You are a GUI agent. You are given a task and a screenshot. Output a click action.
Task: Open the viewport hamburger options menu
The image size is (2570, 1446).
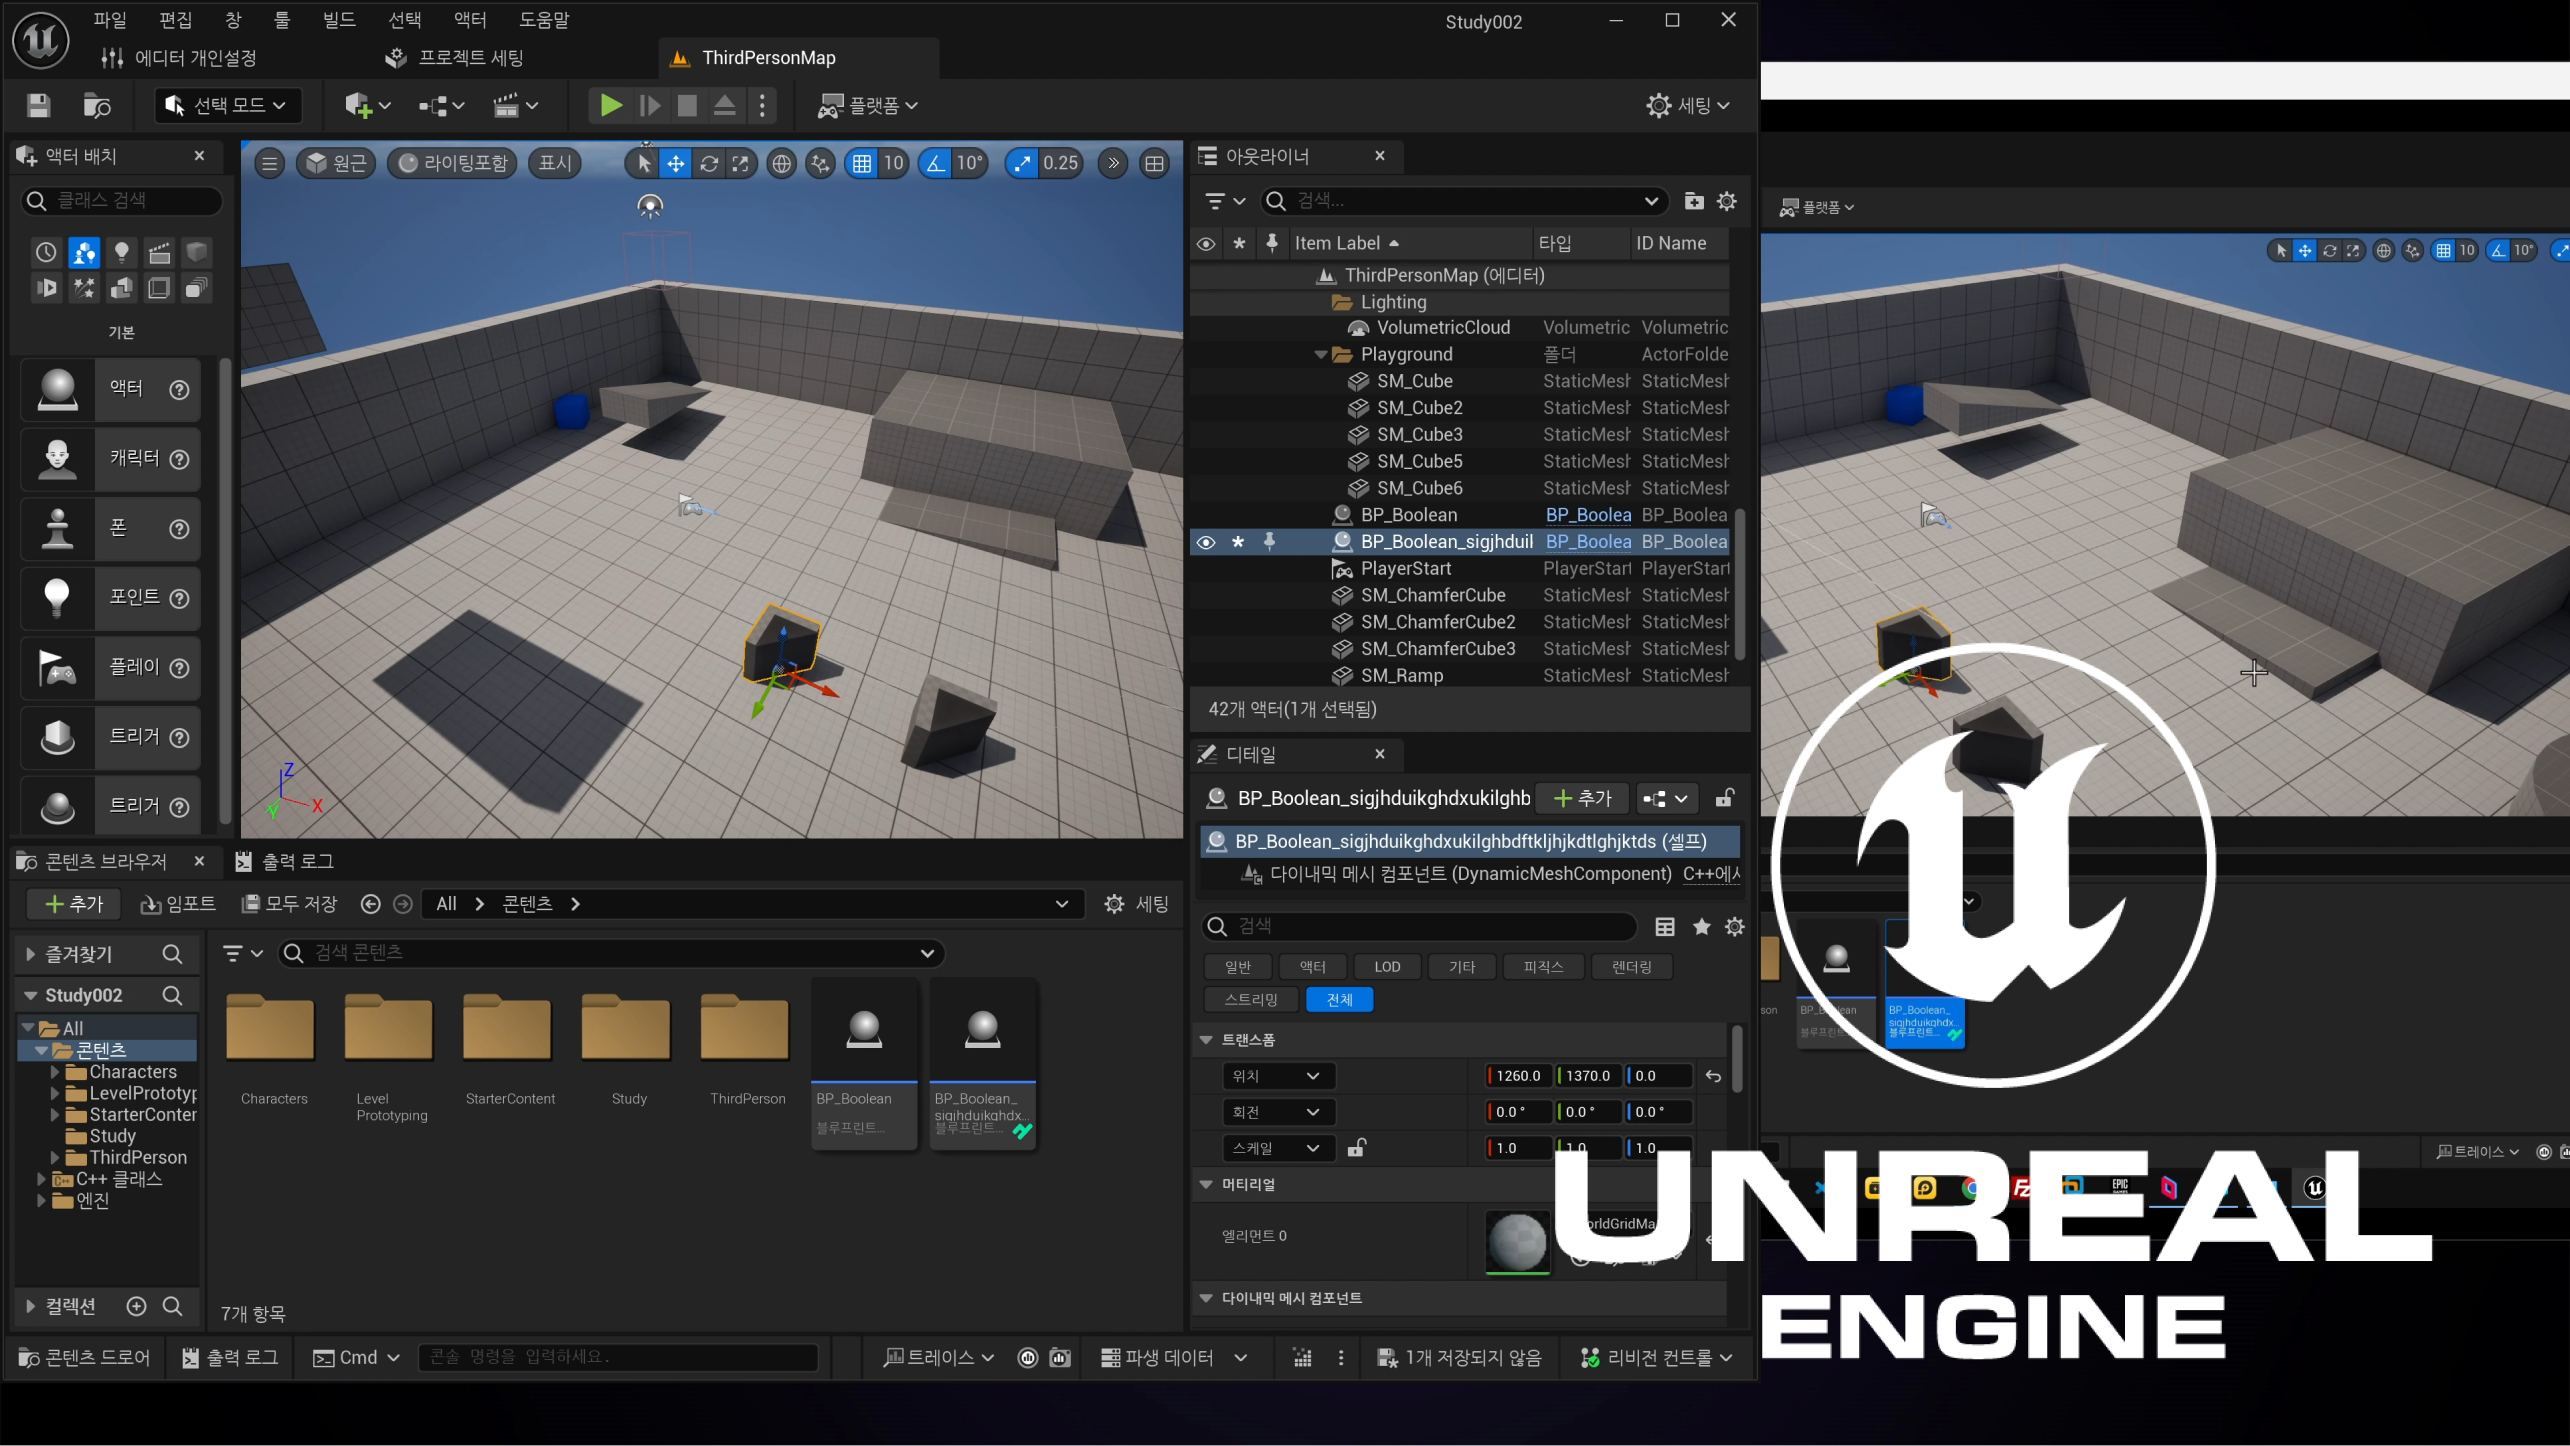coord(269,163)
